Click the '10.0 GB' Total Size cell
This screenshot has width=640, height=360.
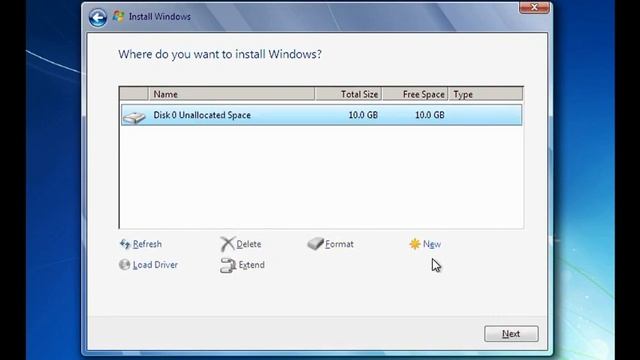[363, 115]
